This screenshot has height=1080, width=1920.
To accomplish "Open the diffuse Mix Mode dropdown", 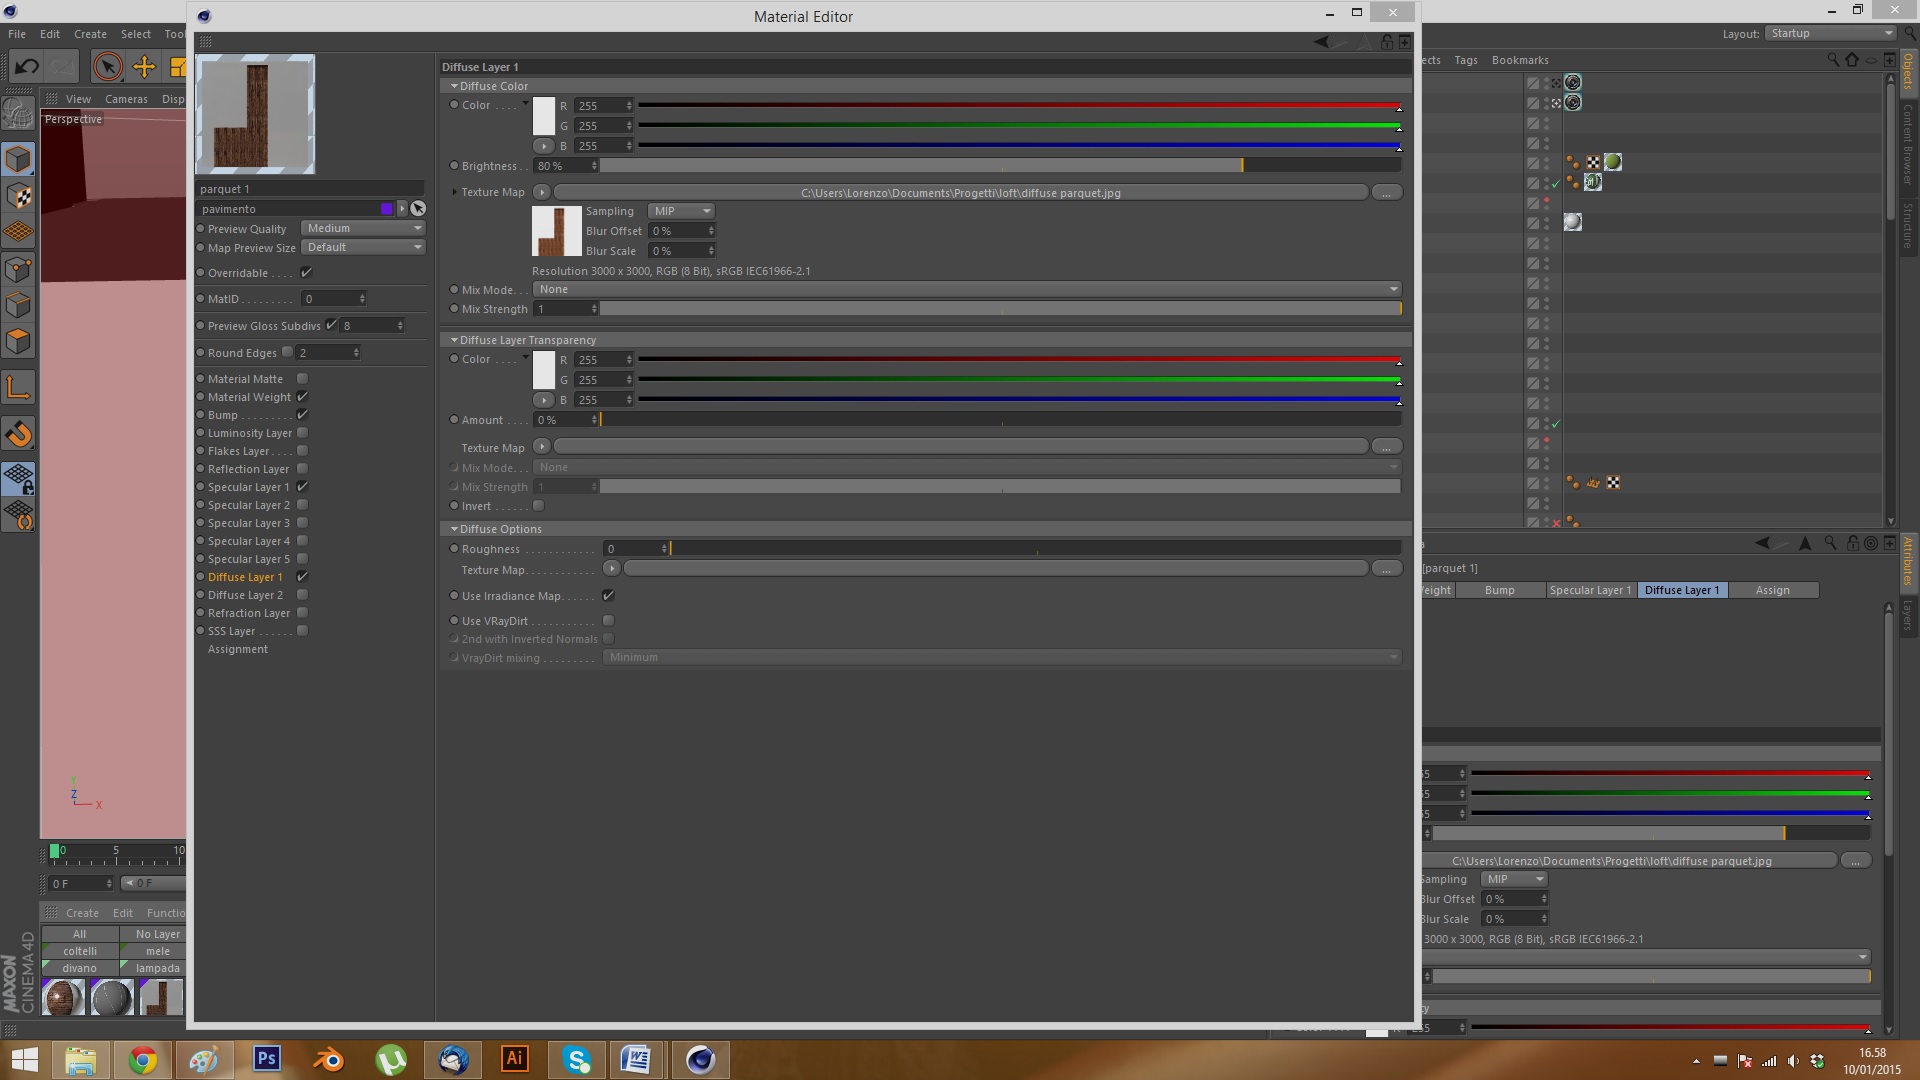I will click(966, 289).
